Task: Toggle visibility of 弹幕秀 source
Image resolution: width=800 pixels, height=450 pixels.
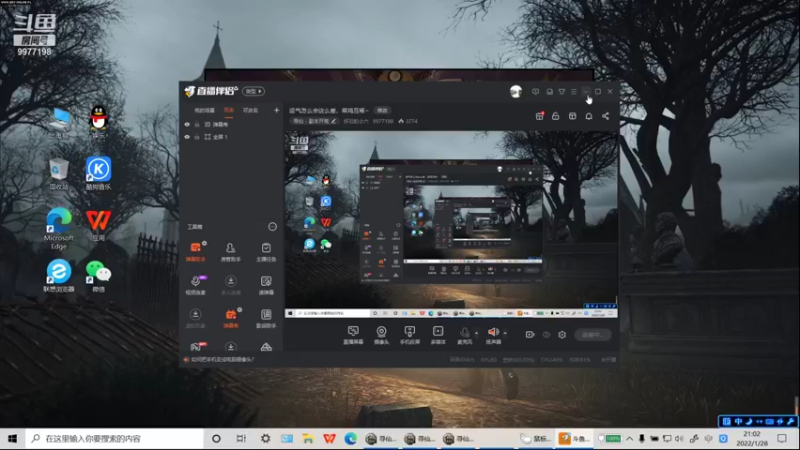Action: [187, 124]
